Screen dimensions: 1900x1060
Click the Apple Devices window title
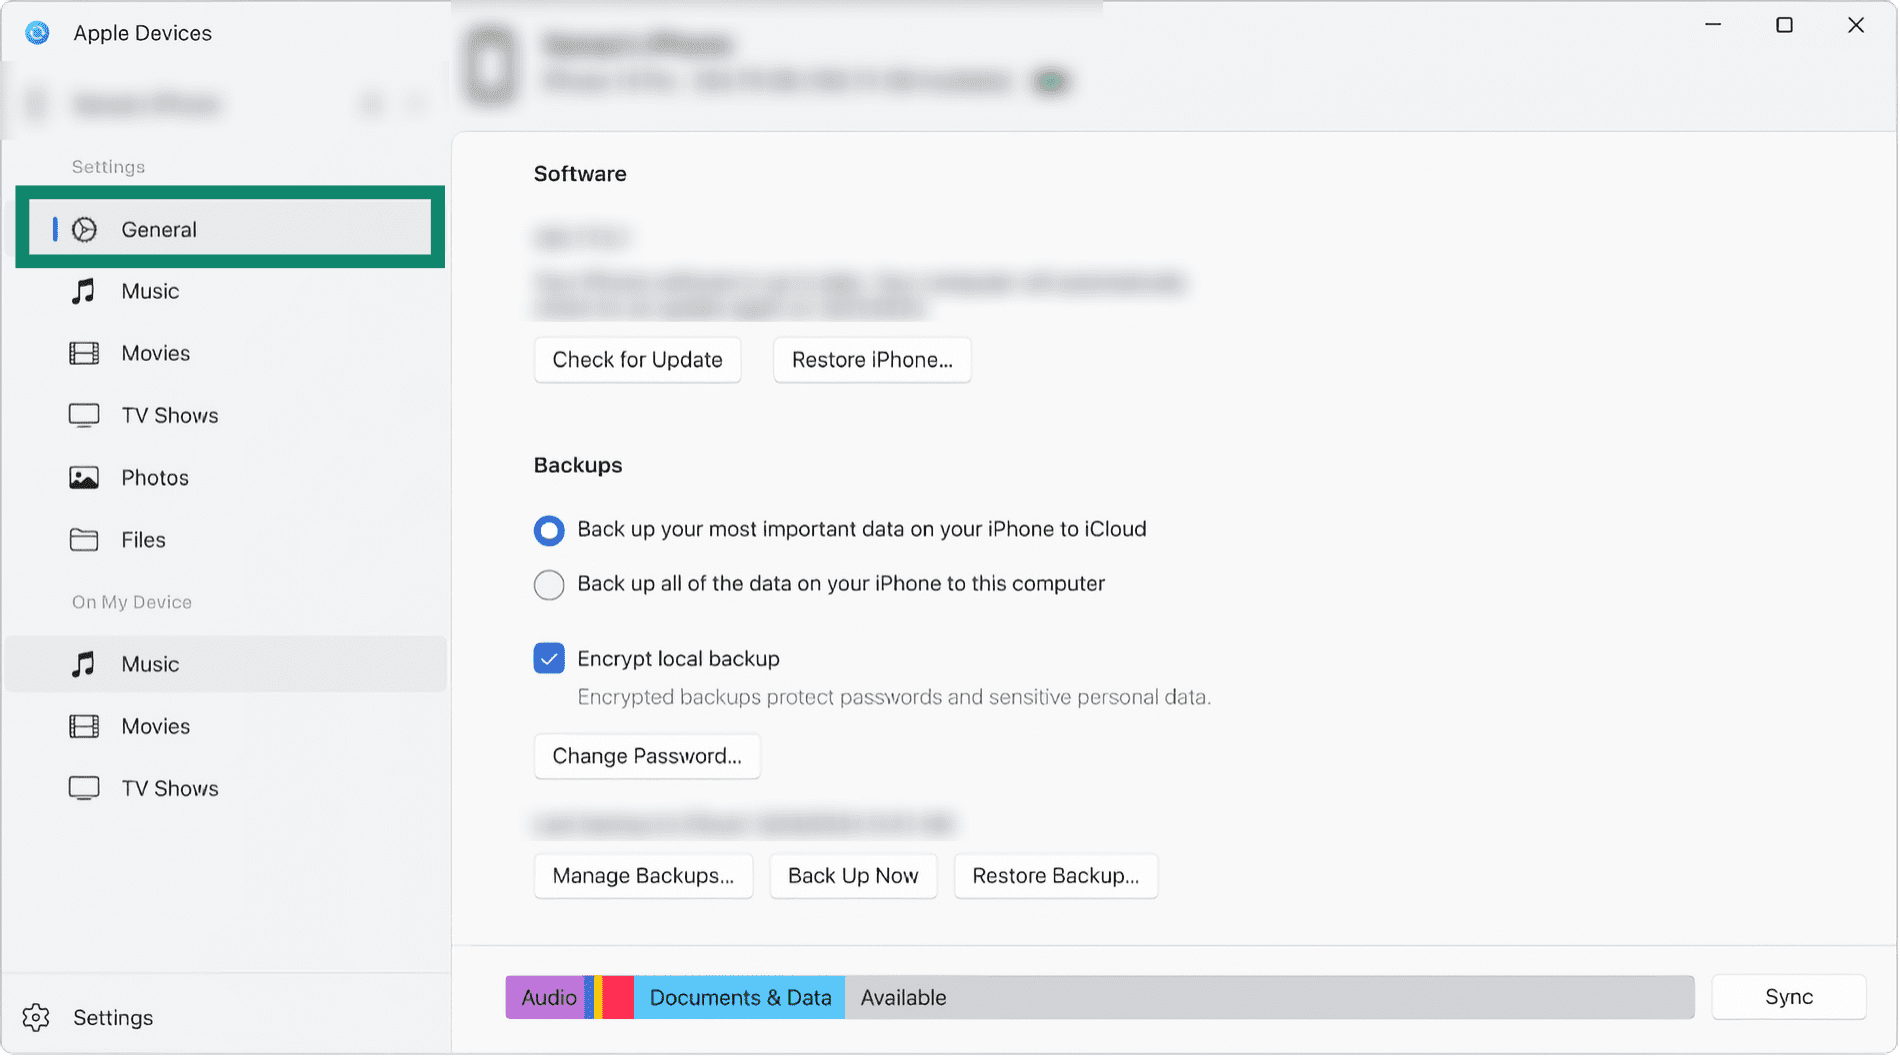(143, 33)
